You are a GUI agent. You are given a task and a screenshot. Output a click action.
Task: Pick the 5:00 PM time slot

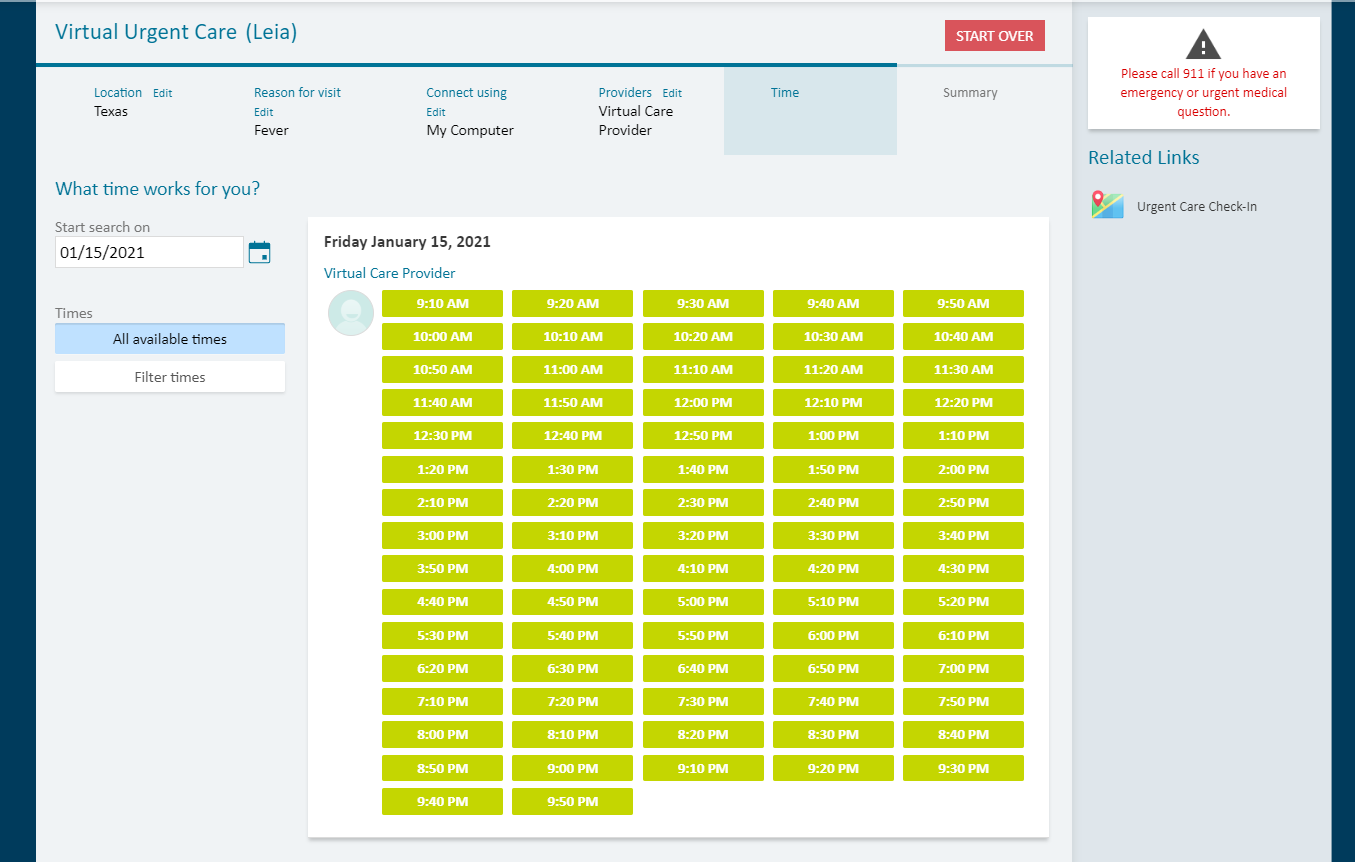703,602
